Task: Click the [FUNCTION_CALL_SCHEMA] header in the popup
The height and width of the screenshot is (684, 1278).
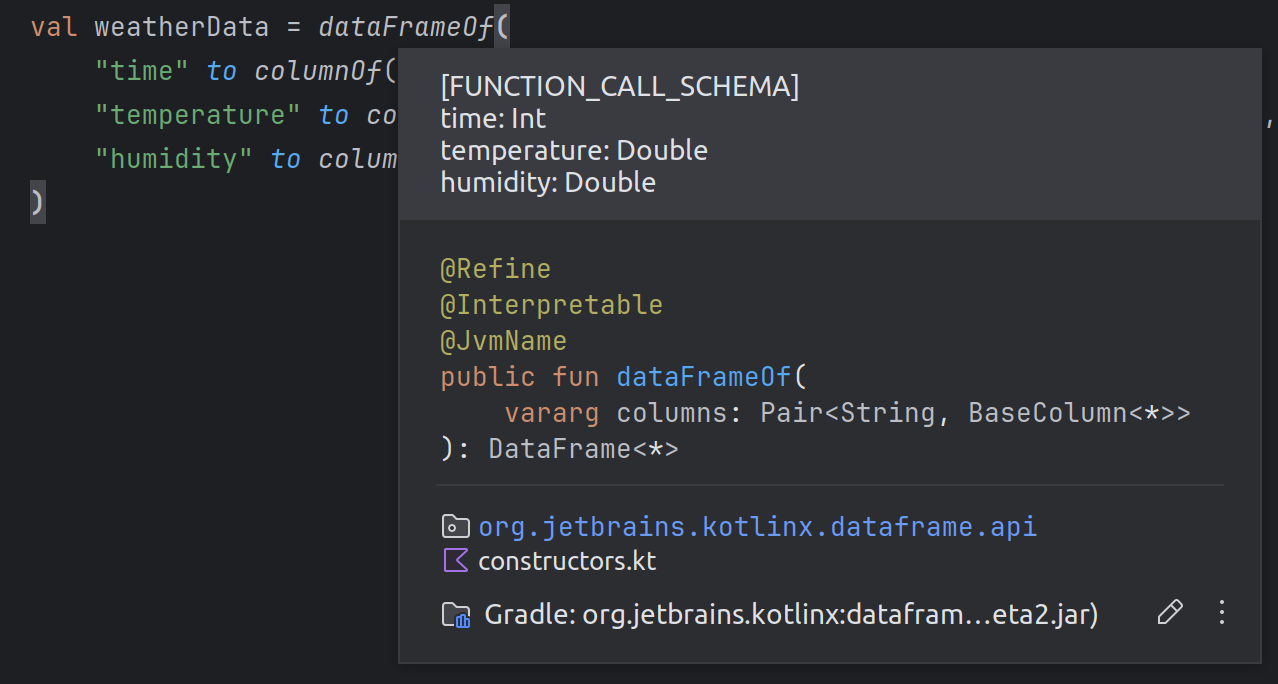Action: click(x=619, y=86)
